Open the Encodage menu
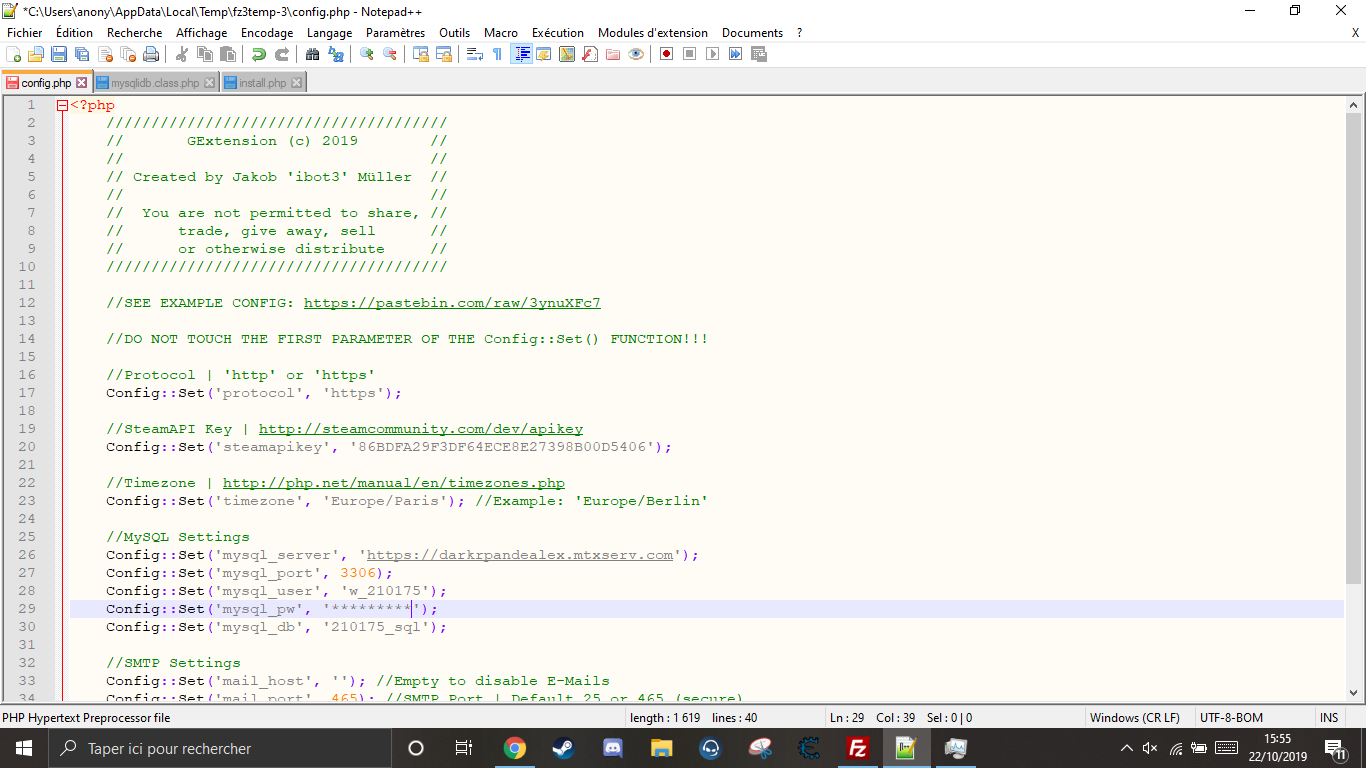1366x768 pixels. (x=267, y=33)
